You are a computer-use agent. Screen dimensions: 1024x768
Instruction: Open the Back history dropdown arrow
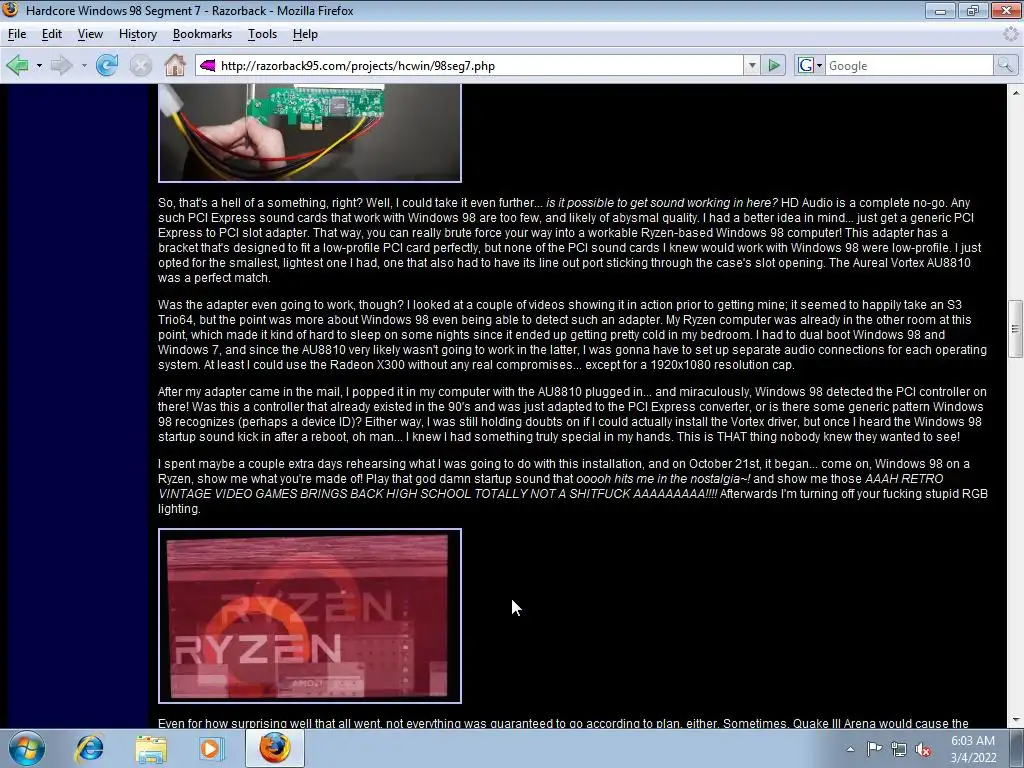tap(39, 65)
